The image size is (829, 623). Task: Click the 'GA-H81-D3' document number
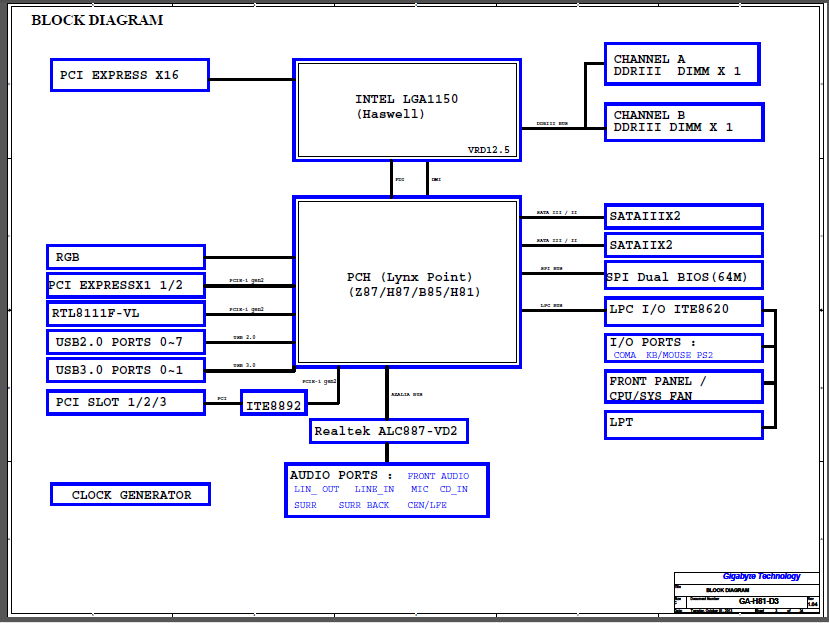click(759, 601)
